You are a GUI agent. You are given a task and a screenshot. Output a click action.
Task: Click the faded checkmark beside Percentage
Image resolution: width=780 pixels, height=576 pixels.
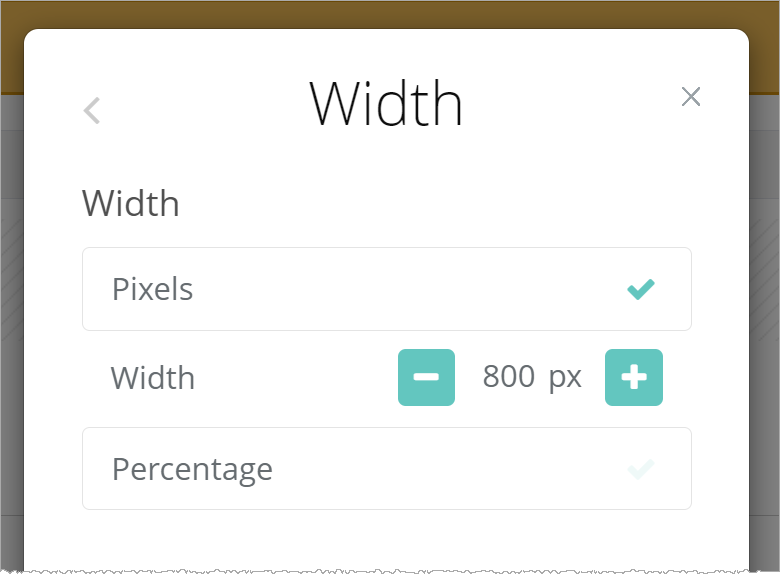click(640, 468)
